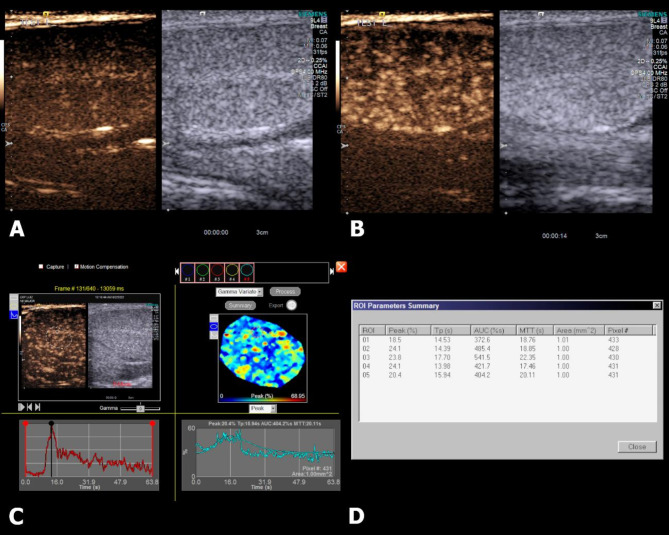Viewport: 669px width, 535px height.
Task: Go to previous ROI with left arrow
Action: click(x=177, y=271)
